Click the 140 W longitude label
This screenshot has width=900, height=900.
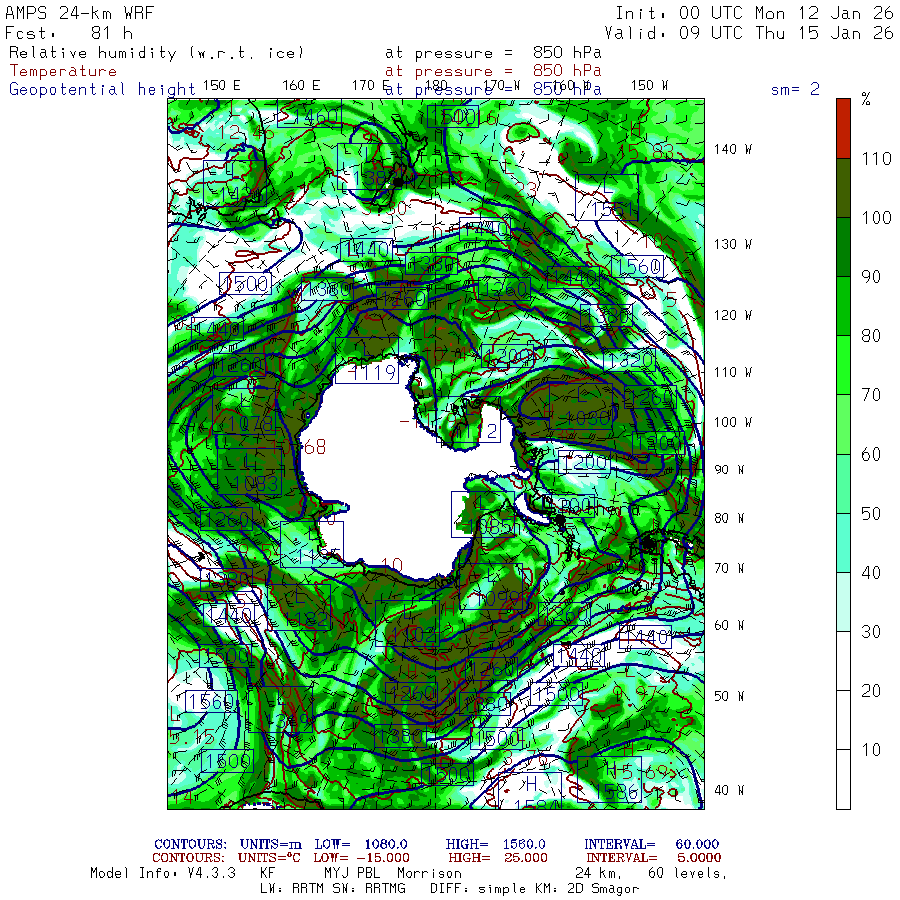(731, 149)
